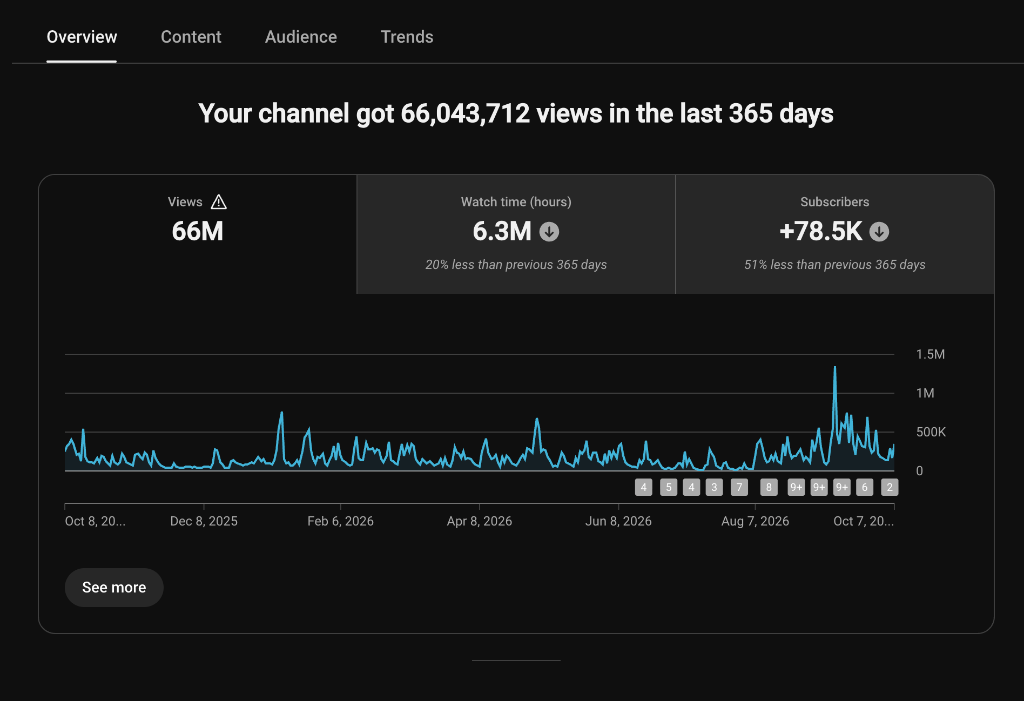Open the Content tab
The height and width of the screenshot is (701, 1024).
[191, 37]
